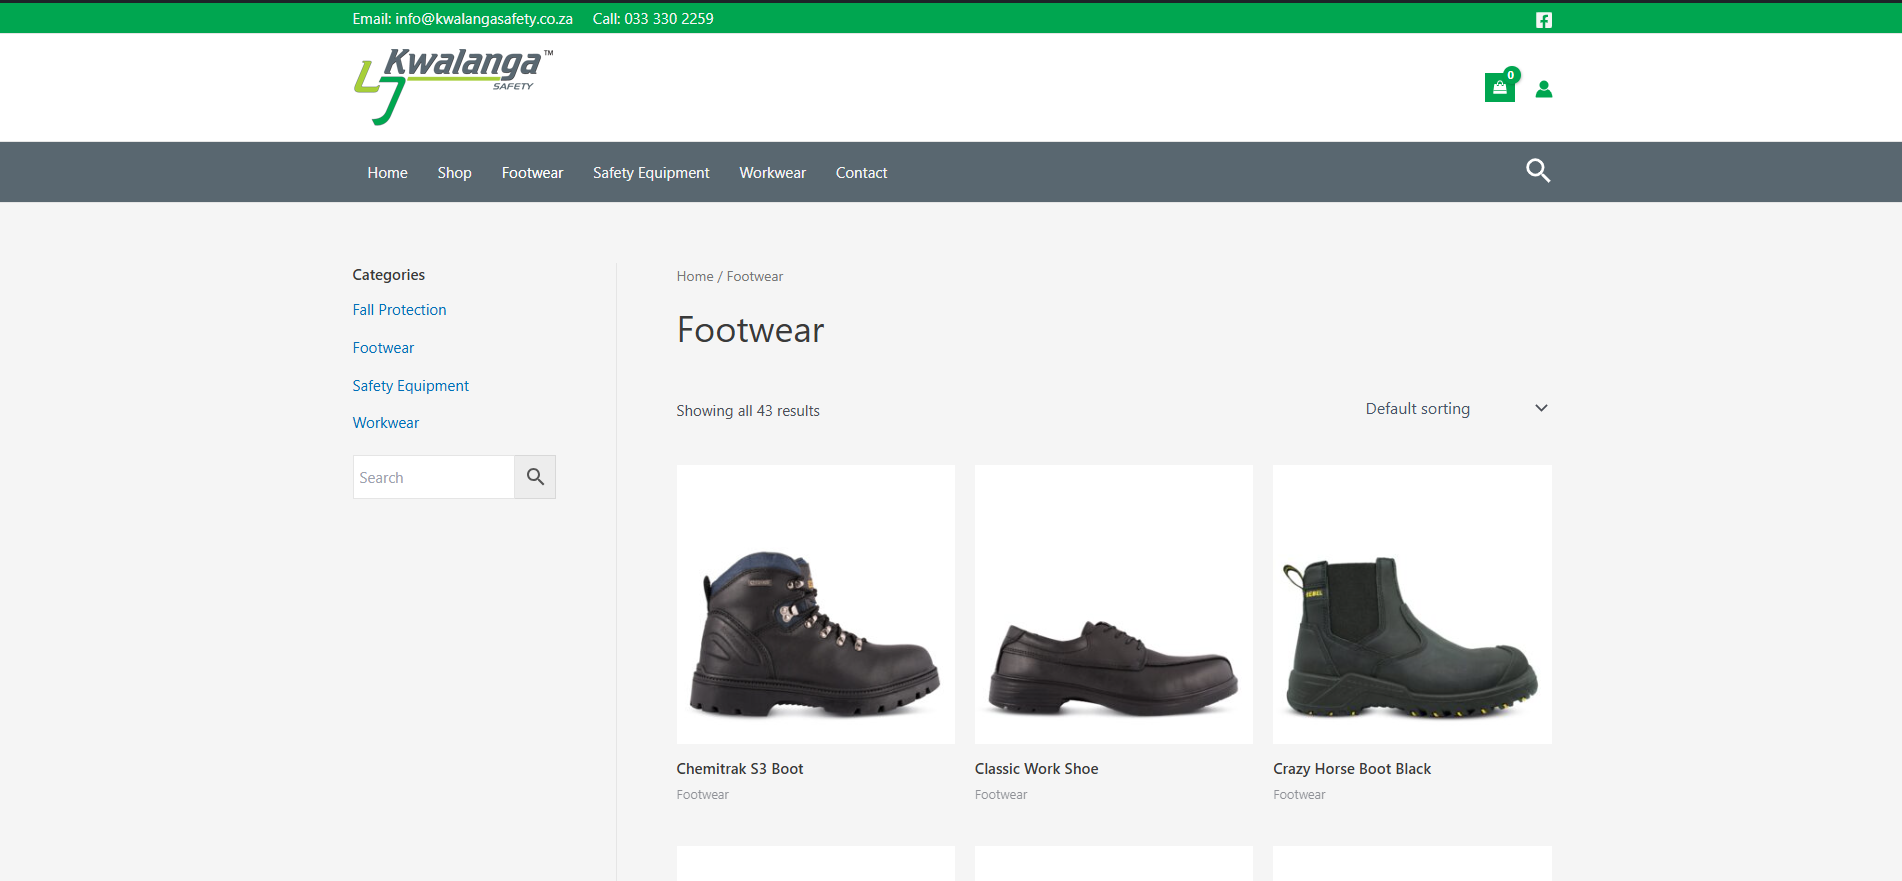This screenshot has width=1902, height=881.
Task: View the Crazy Horse Boot Black thumbnail
Action: coord(1412,604)
